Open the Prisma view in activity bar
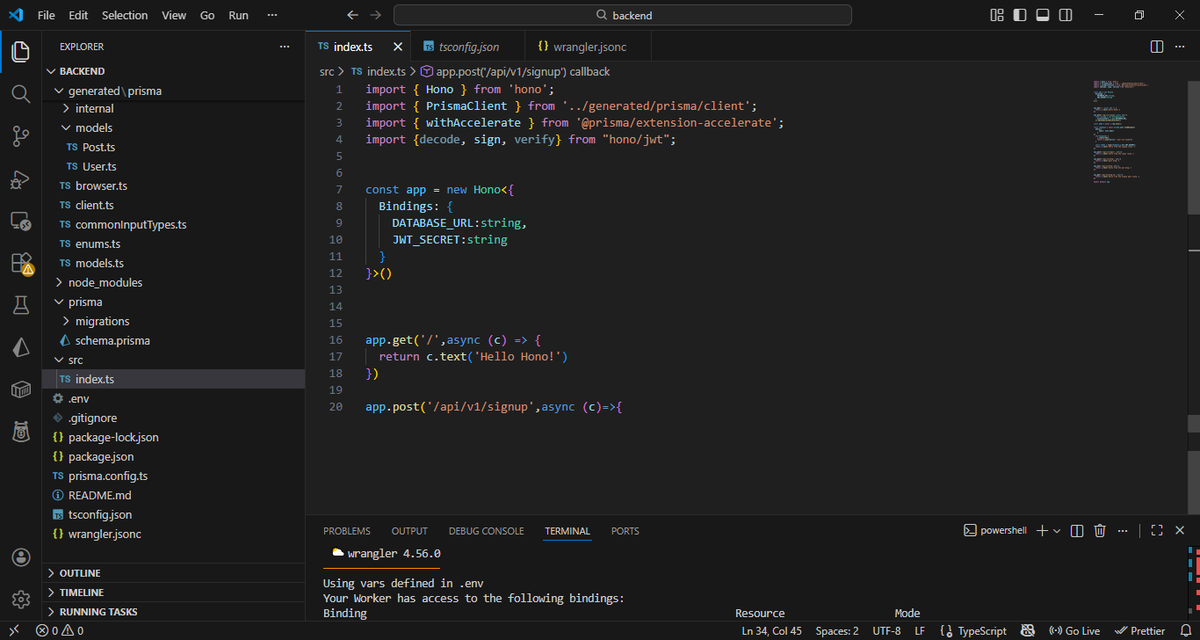Viewport: 1200px width, 640px height. point(20,347)
